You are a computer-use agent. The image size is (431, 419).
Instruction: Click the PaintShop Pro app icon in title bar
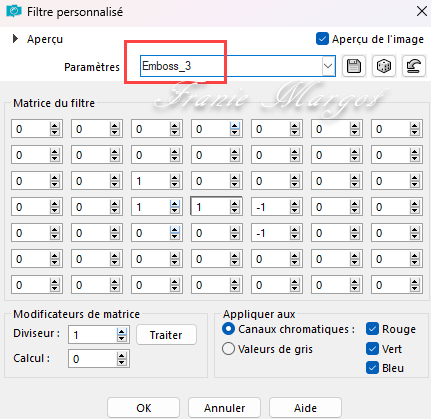(14, 12)
